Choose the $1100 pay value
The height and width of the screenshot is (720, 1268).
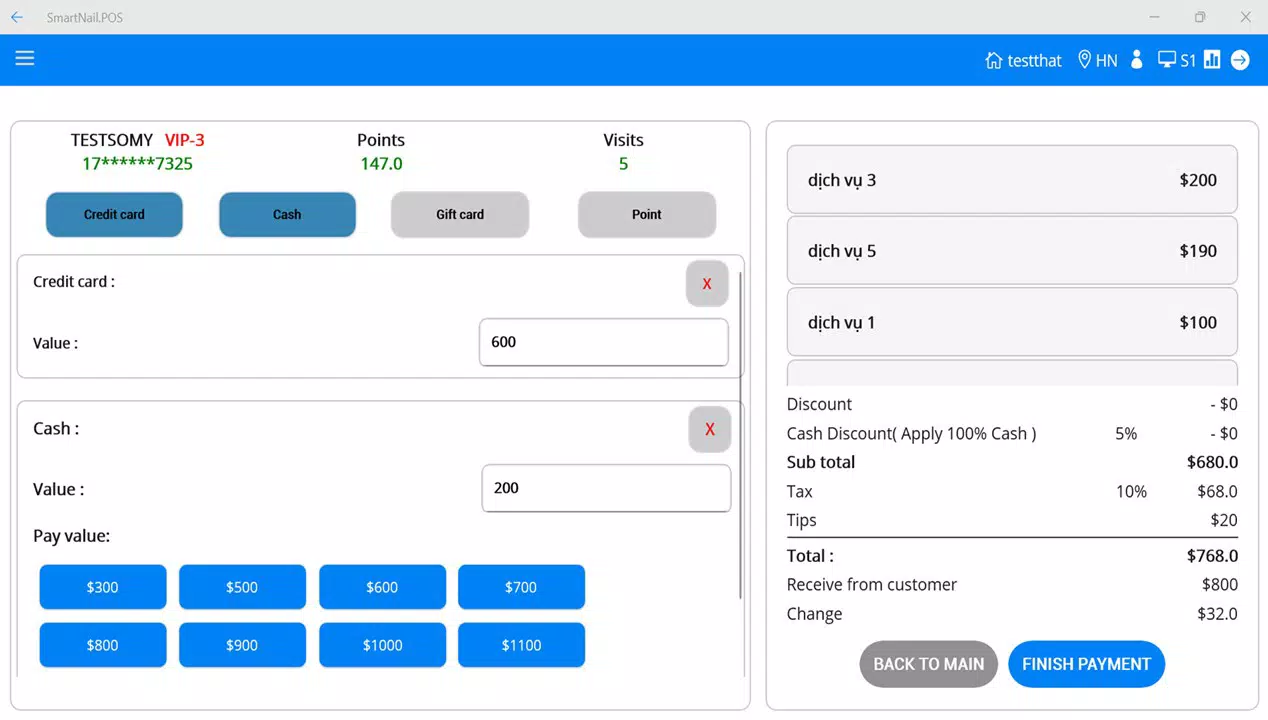(521, 645)
